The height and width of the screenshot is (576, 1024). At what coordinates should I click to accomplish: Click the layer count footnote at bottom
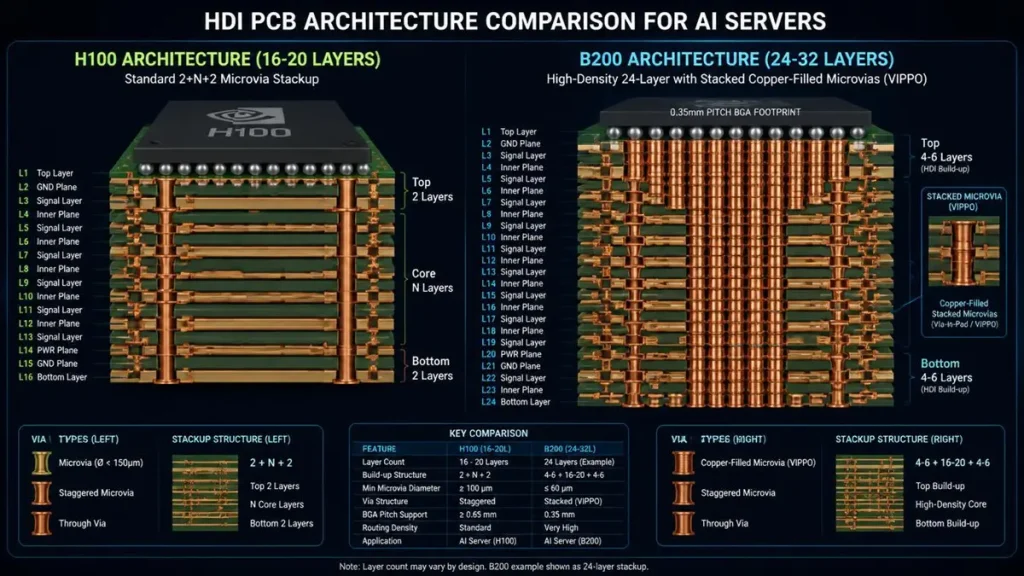click(x=494, y=566)
